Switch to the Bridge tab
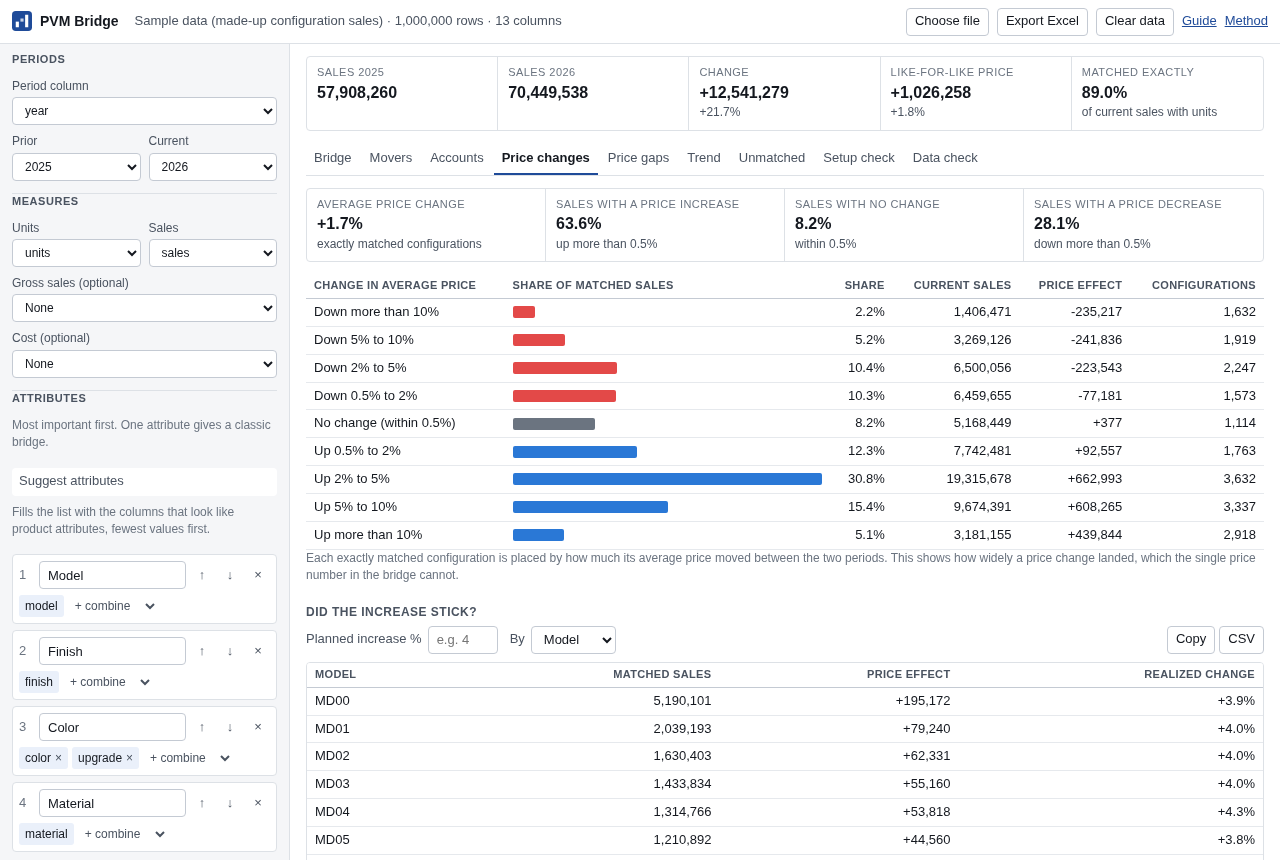1280x860 pixels. click(333, 158)
